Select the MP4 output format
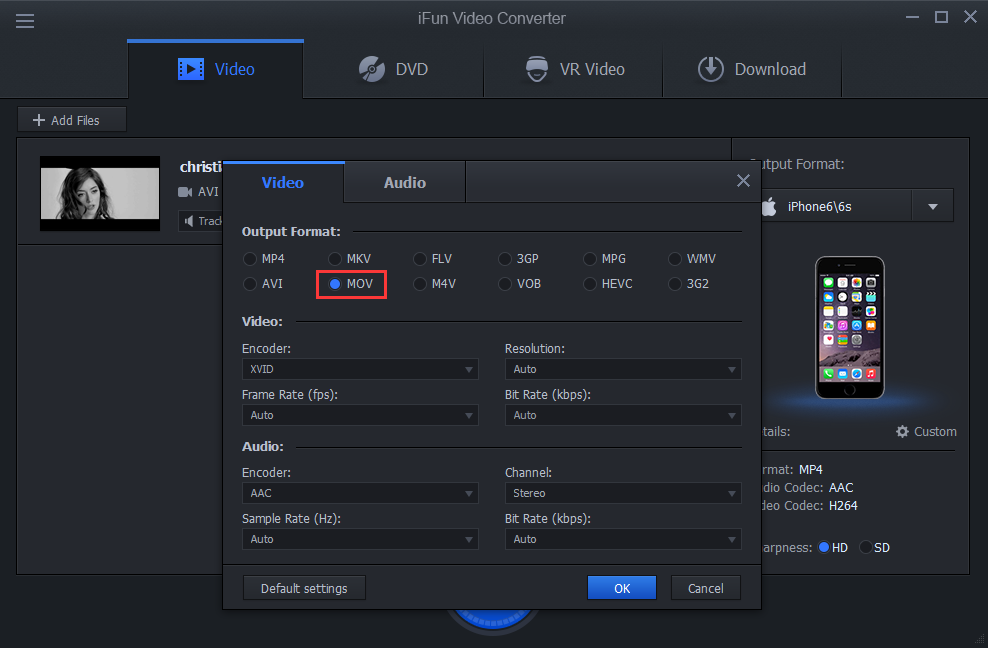The image size is (988, 648). click(264, 258)
